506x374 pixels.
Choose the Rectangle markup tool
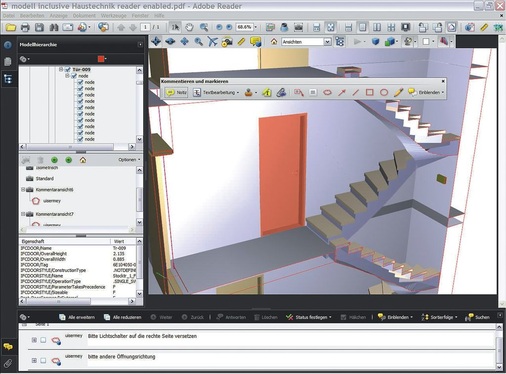point(370,92)
